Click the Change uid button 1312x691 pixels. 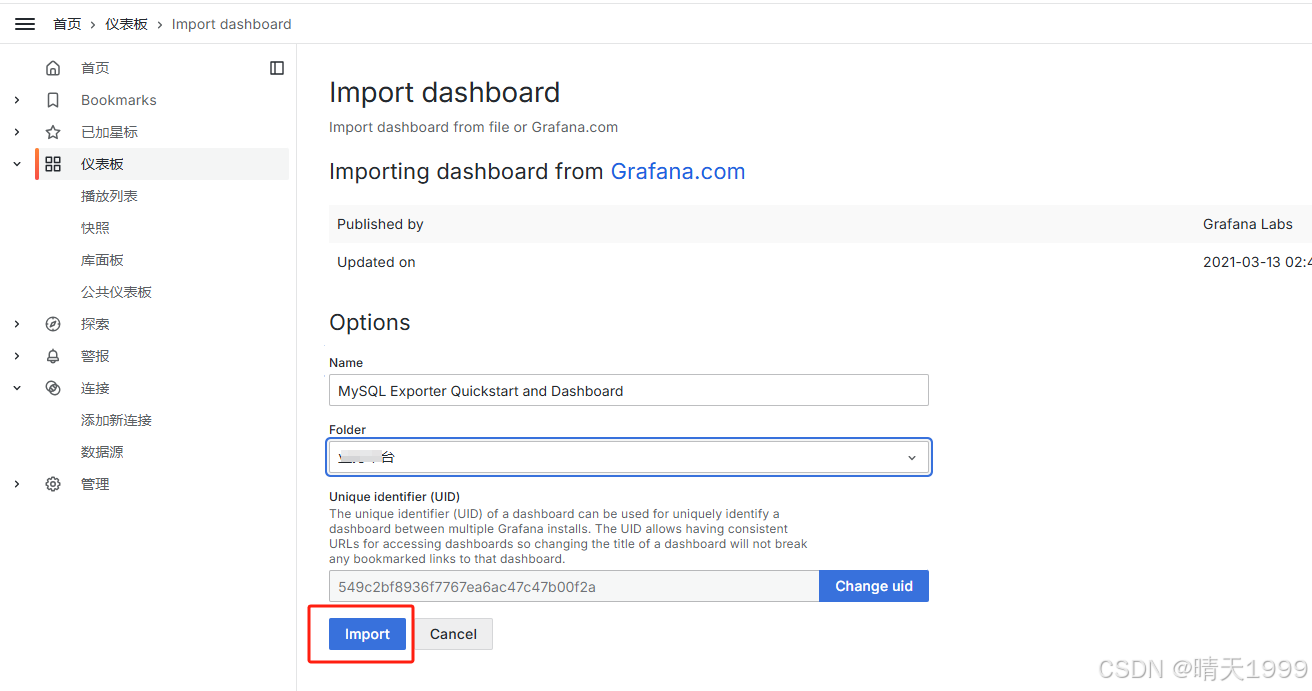(x=874, y=586)
